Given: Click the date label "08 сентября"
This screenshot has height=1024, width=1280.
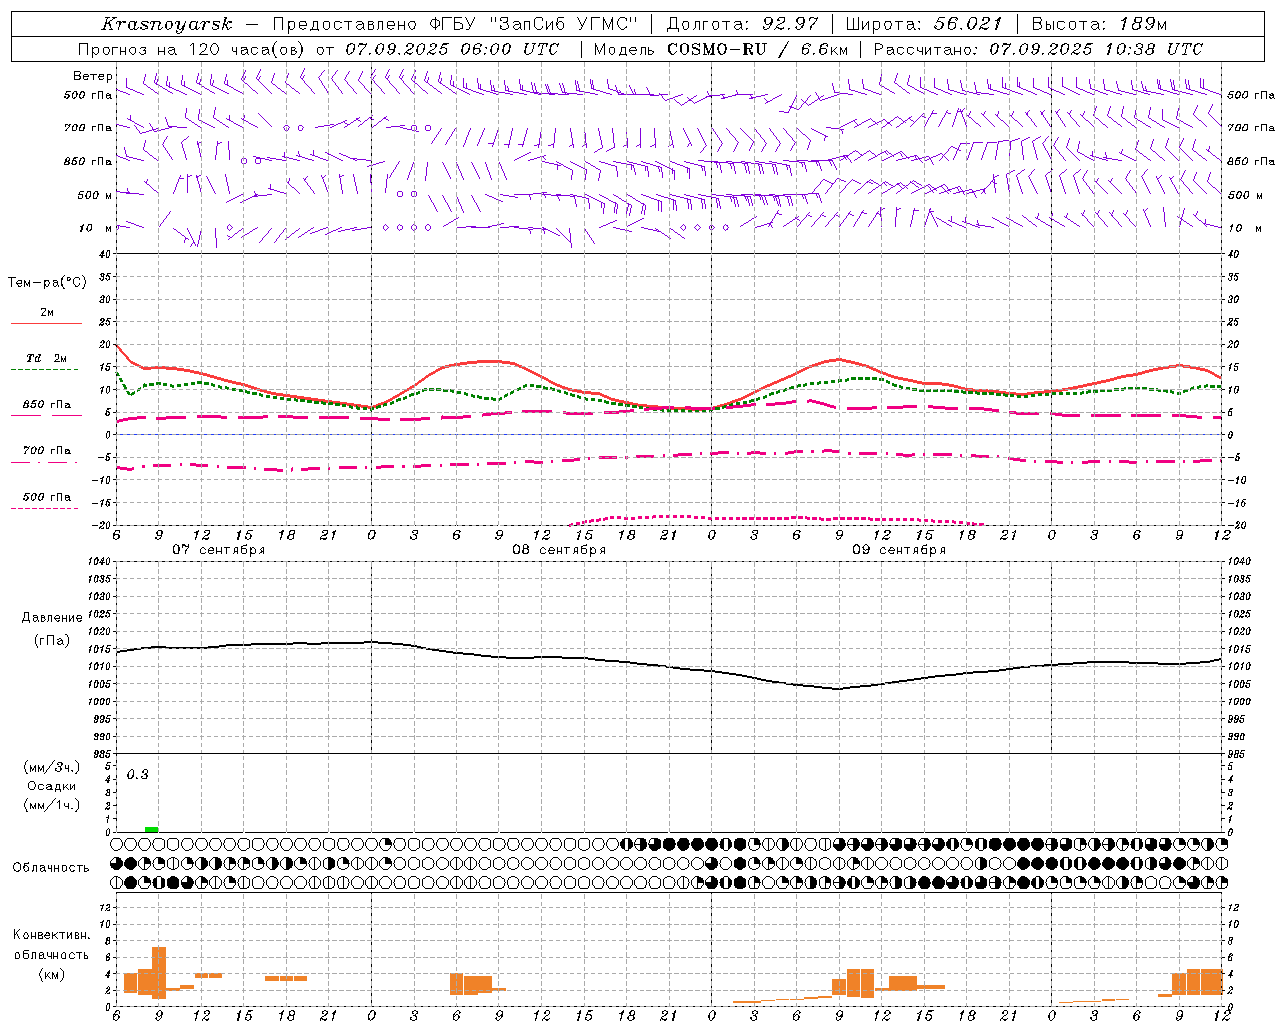Looking at the screenshot, I should pos(558,550).
